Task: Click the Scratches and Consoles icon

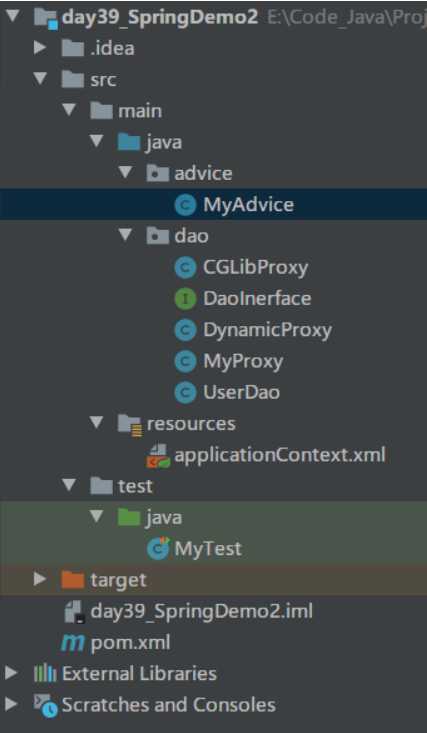Action: click(x=45, y=705)
